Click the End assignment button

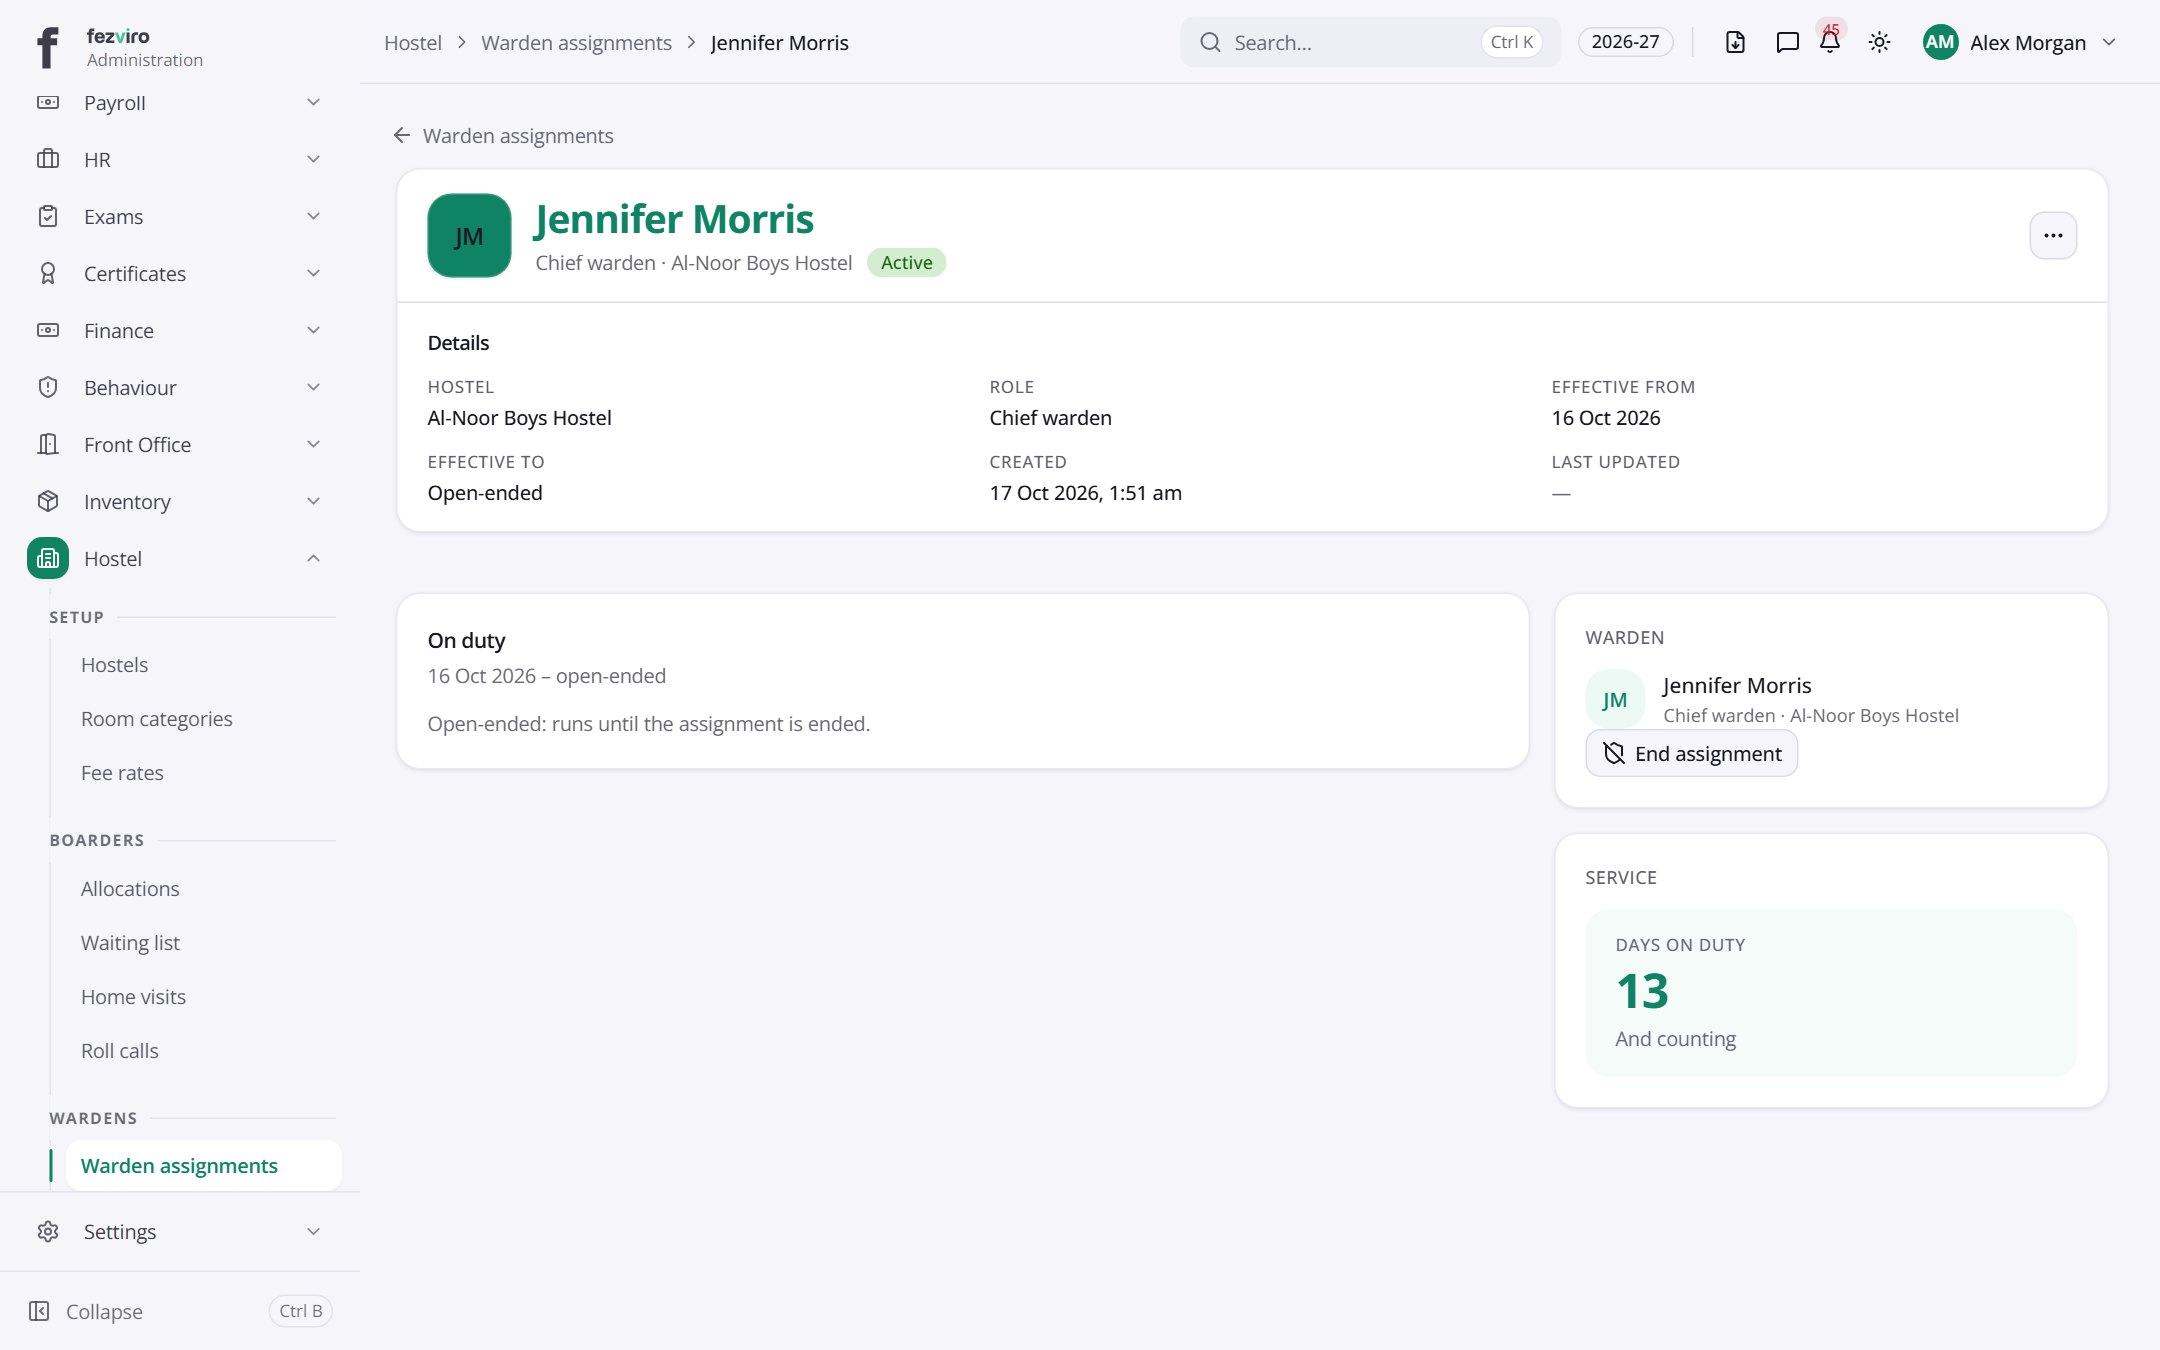[x=1691, y=753]
